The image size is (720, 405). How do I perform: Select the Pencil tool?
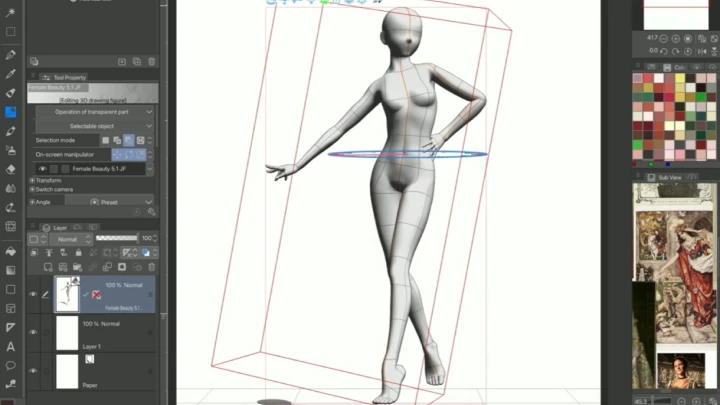[11, 74]
